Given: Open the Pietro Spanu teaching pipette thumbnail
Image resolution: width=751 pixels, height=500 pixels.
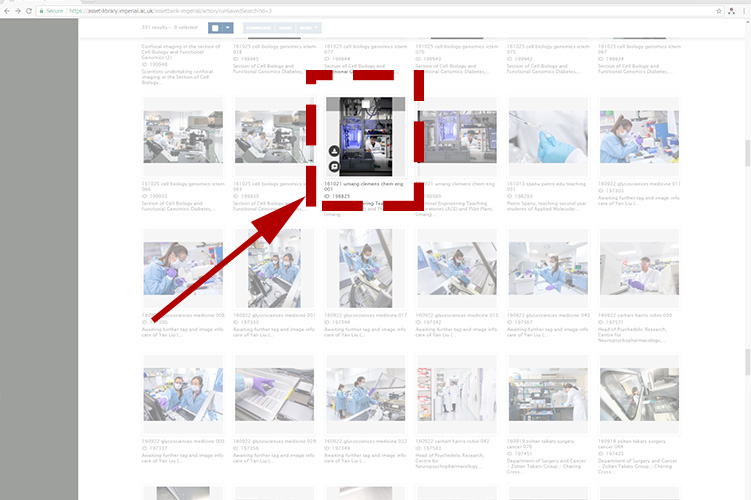Looking at the screenshot, I should 547,137.
